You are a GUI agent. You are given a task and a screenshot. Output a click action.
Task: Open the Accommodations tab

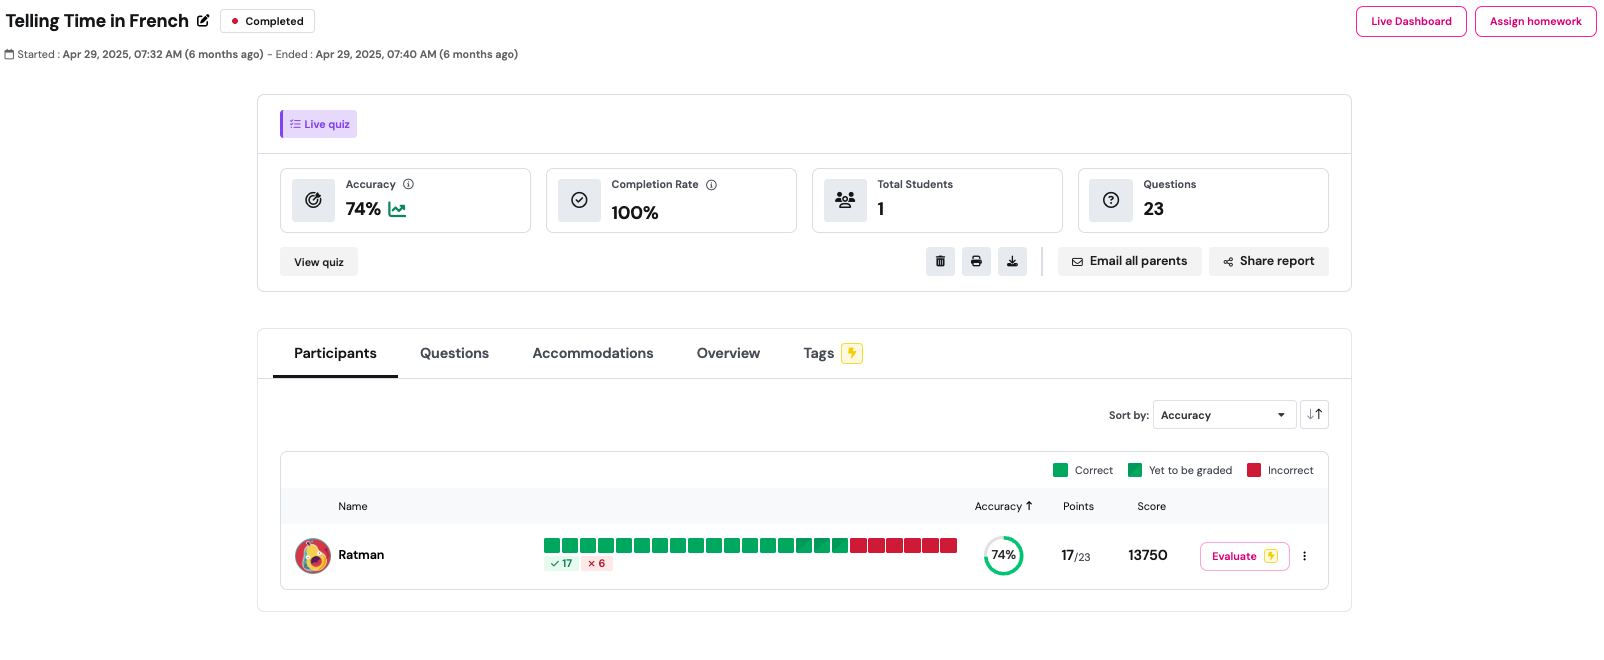[592, 353]
